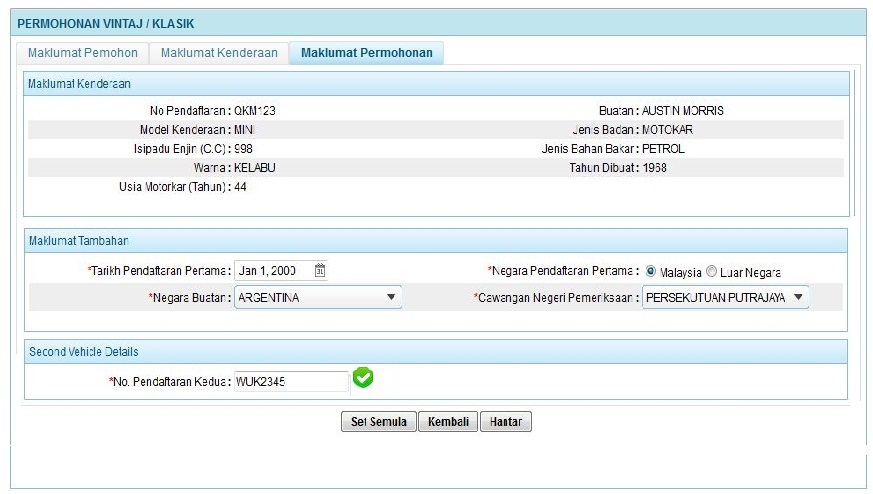Click the Kembali button
Image resolution: width=873 pixels, height=494 pixels.
(448, 422)
